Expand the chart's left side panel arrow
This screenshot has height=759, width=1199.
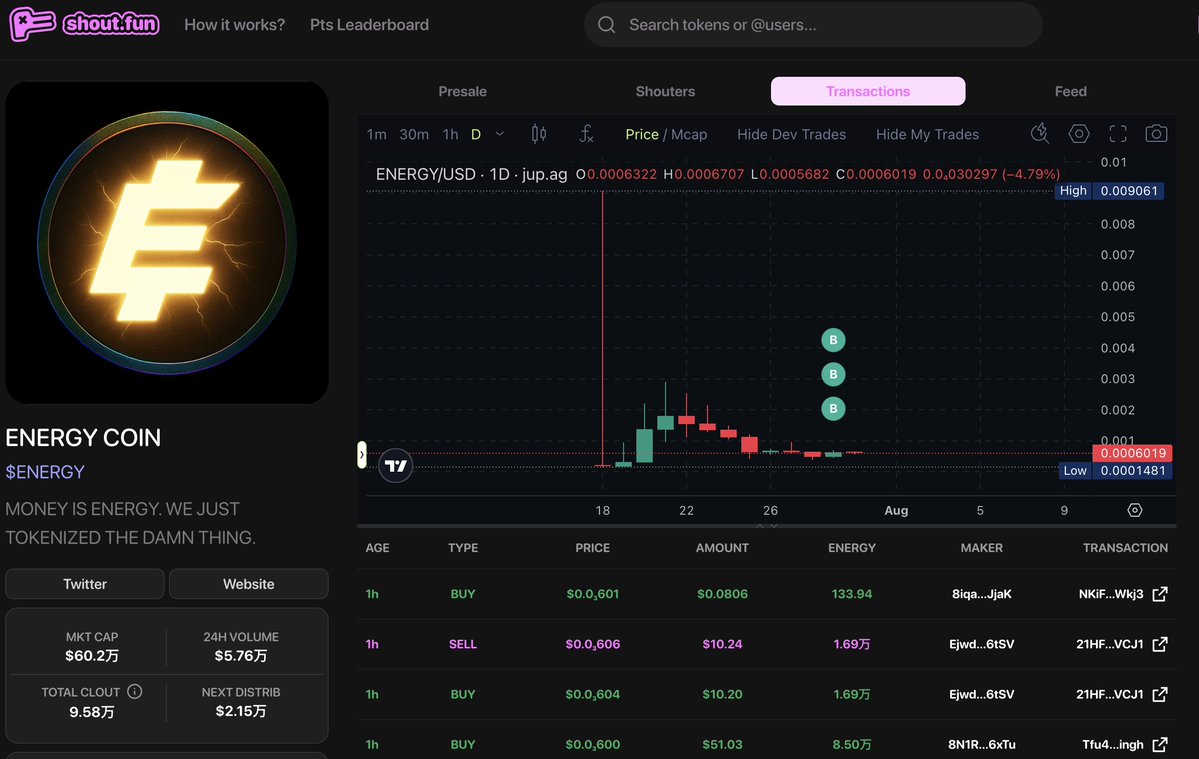point(362,455)
